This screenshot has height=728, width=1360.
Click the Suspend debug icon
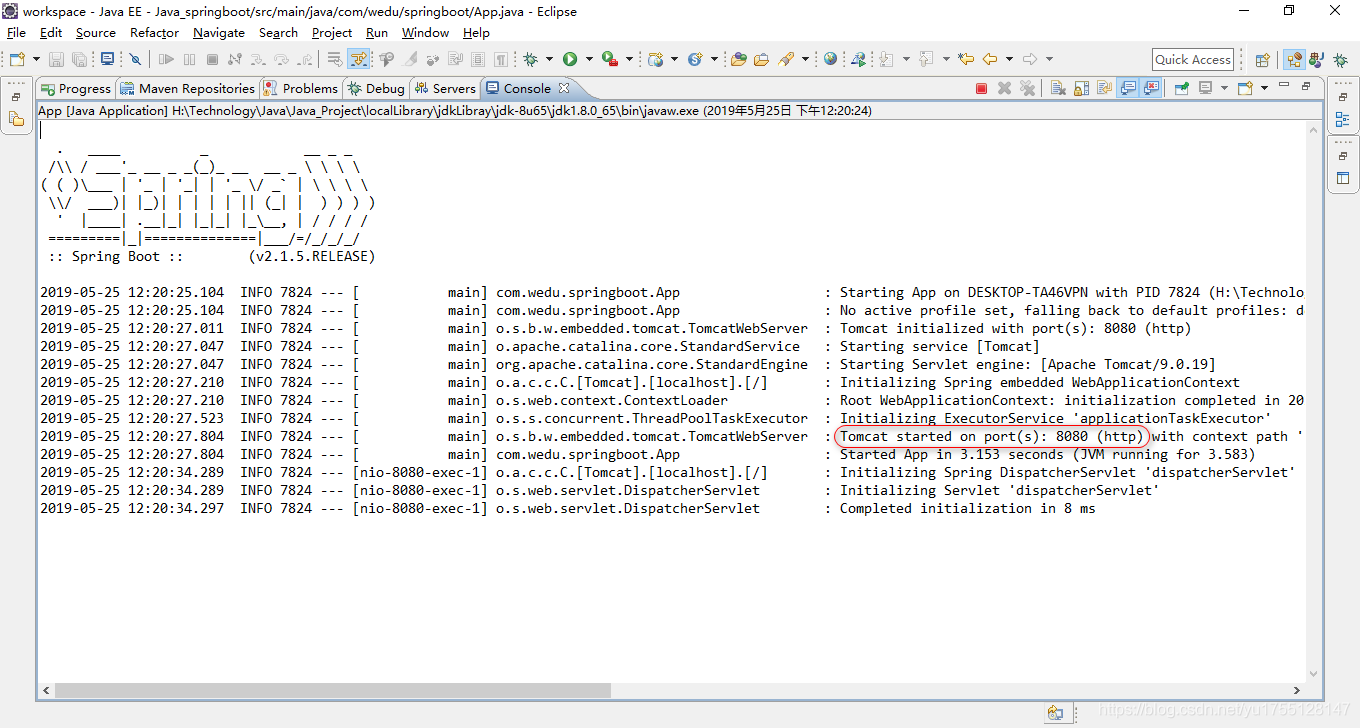coord(189,59)
